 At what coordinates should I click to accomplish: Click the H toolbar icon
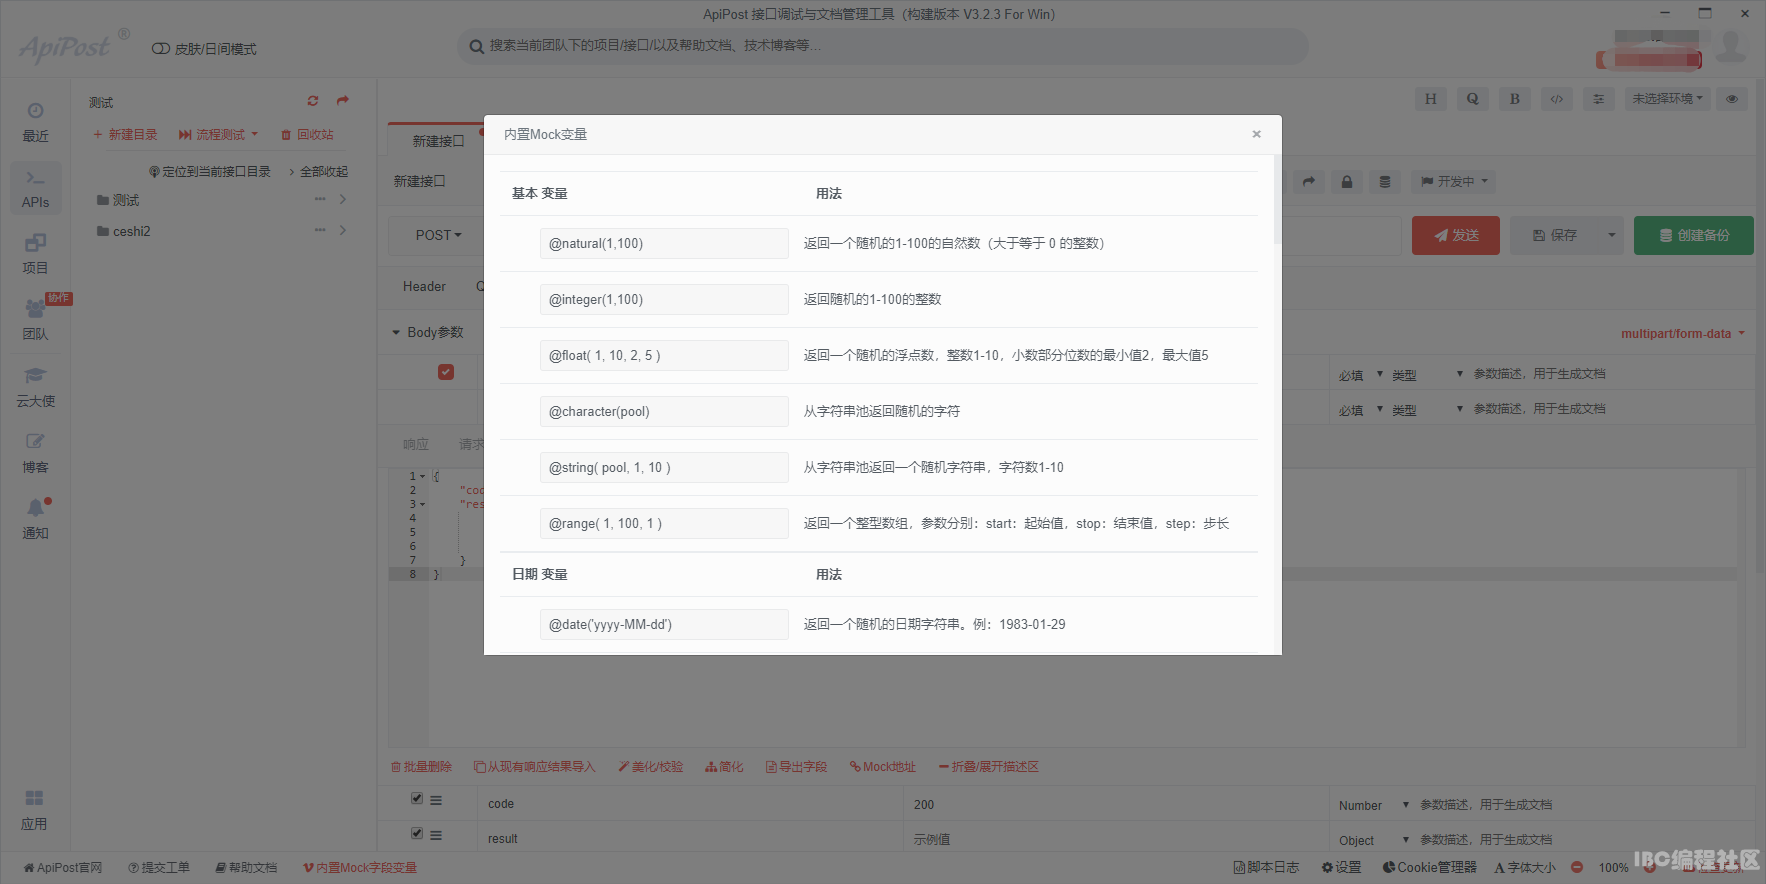point(1430,99)
